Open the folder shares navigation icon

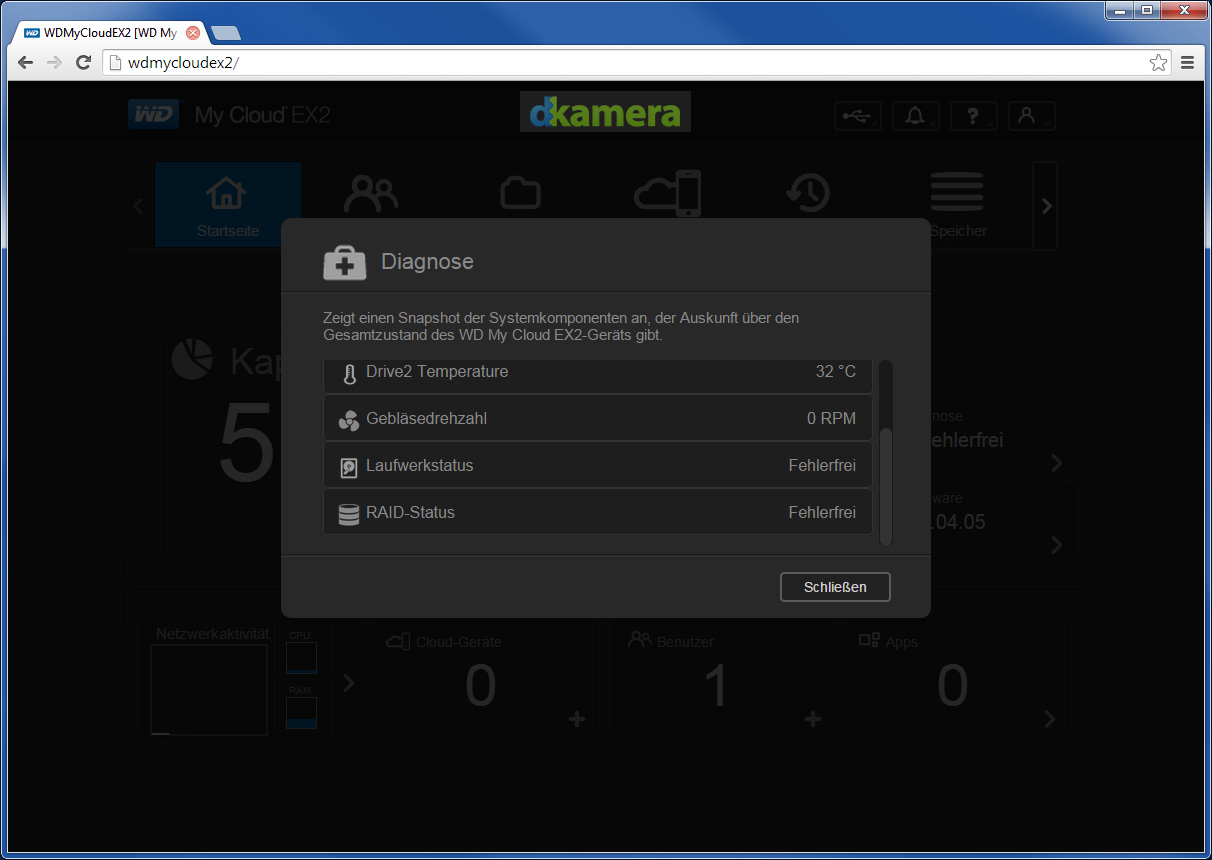tap(521, 192)
